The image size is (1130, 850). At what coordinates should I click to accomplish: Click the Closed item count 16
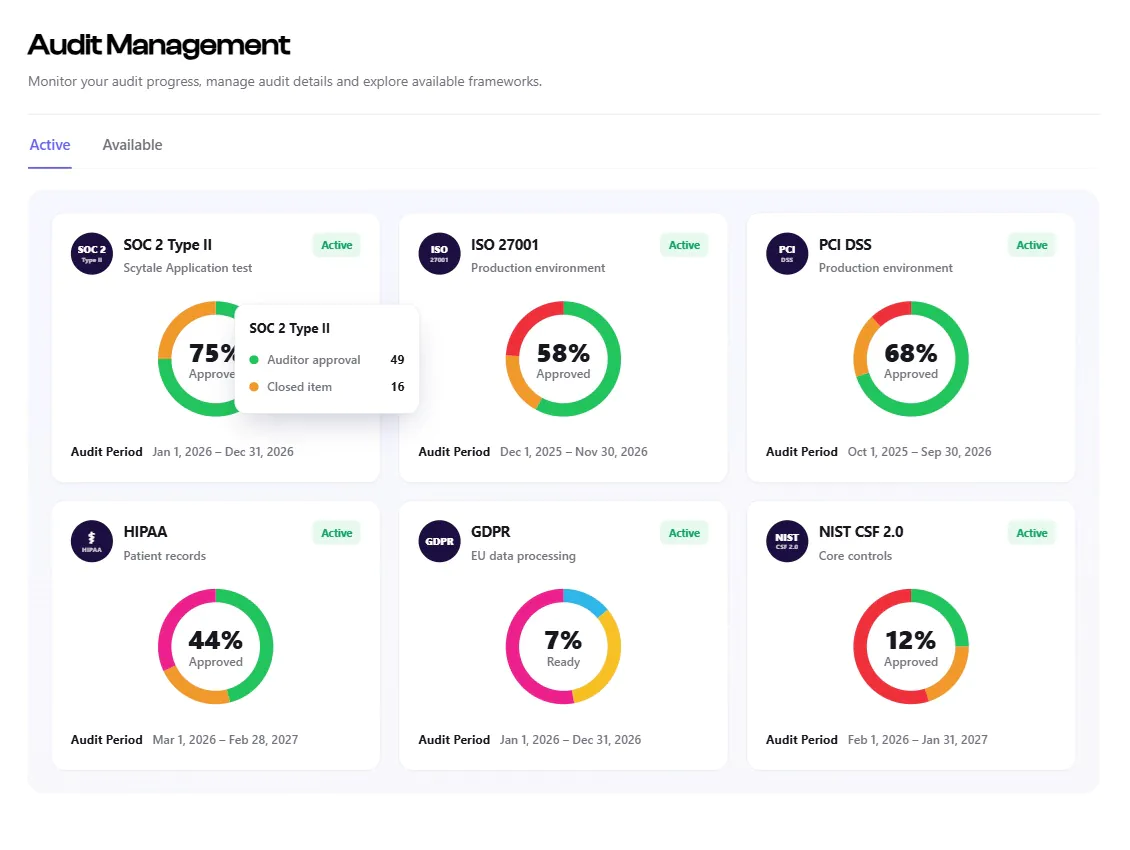point(397,387)
